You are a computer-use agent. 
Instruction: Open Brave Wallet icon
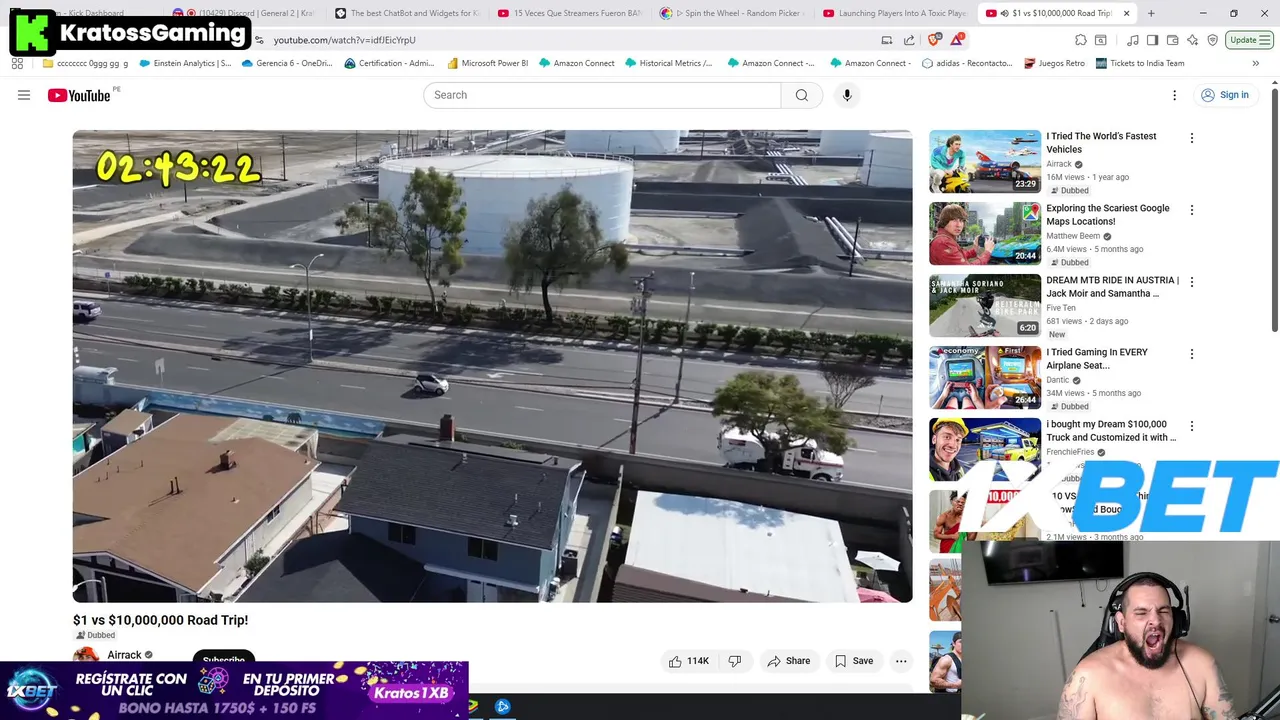point(1172,40)
